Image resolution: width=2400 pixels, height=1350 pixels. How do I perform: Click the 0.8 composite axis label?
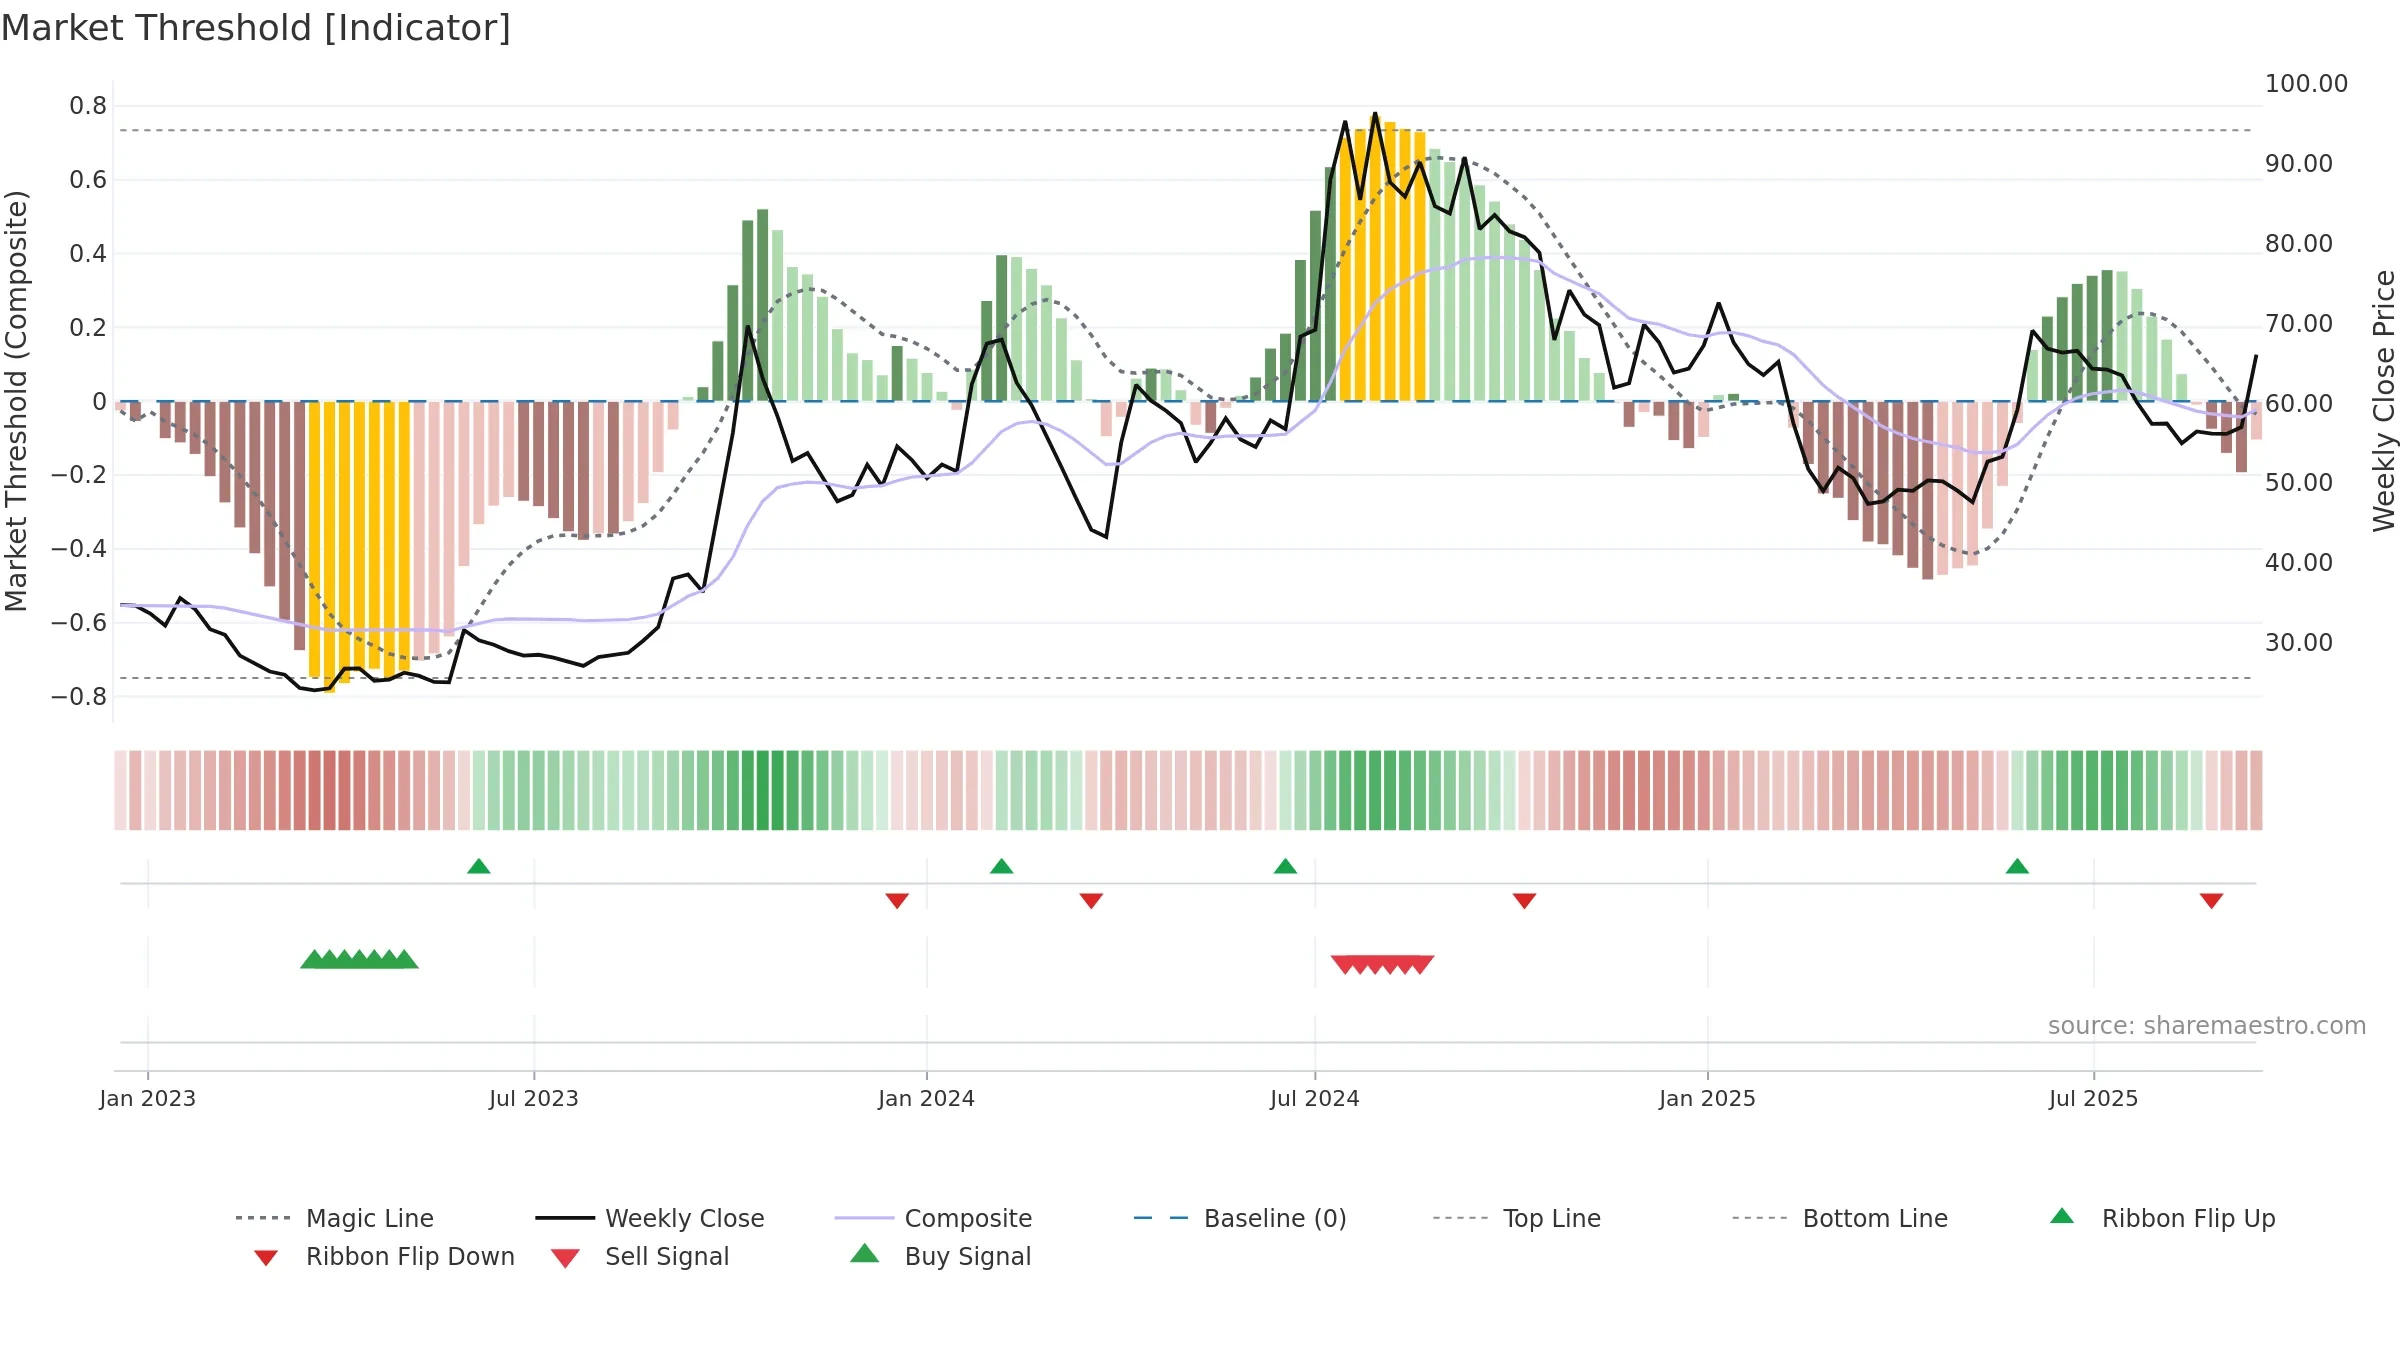point(88,106)
